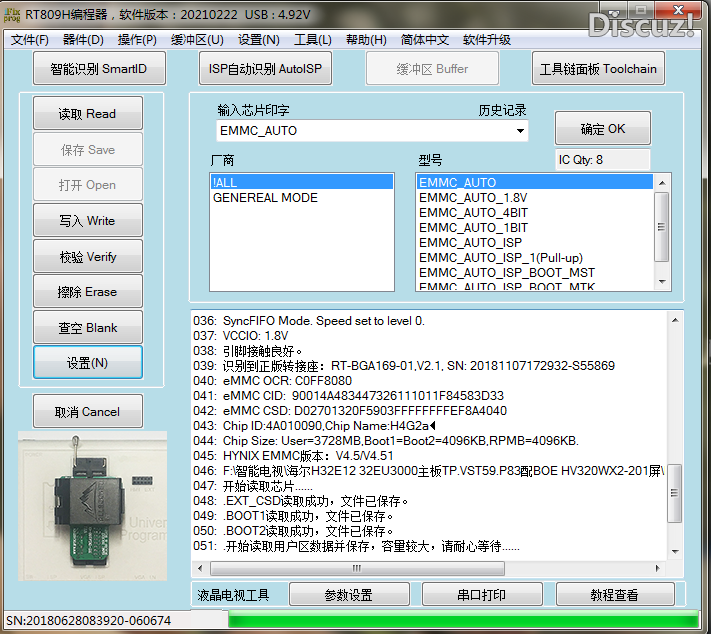This screenshot has height=634, width=711.
Task: Click the chip marking input field
Action: click(x=360, y=131)
